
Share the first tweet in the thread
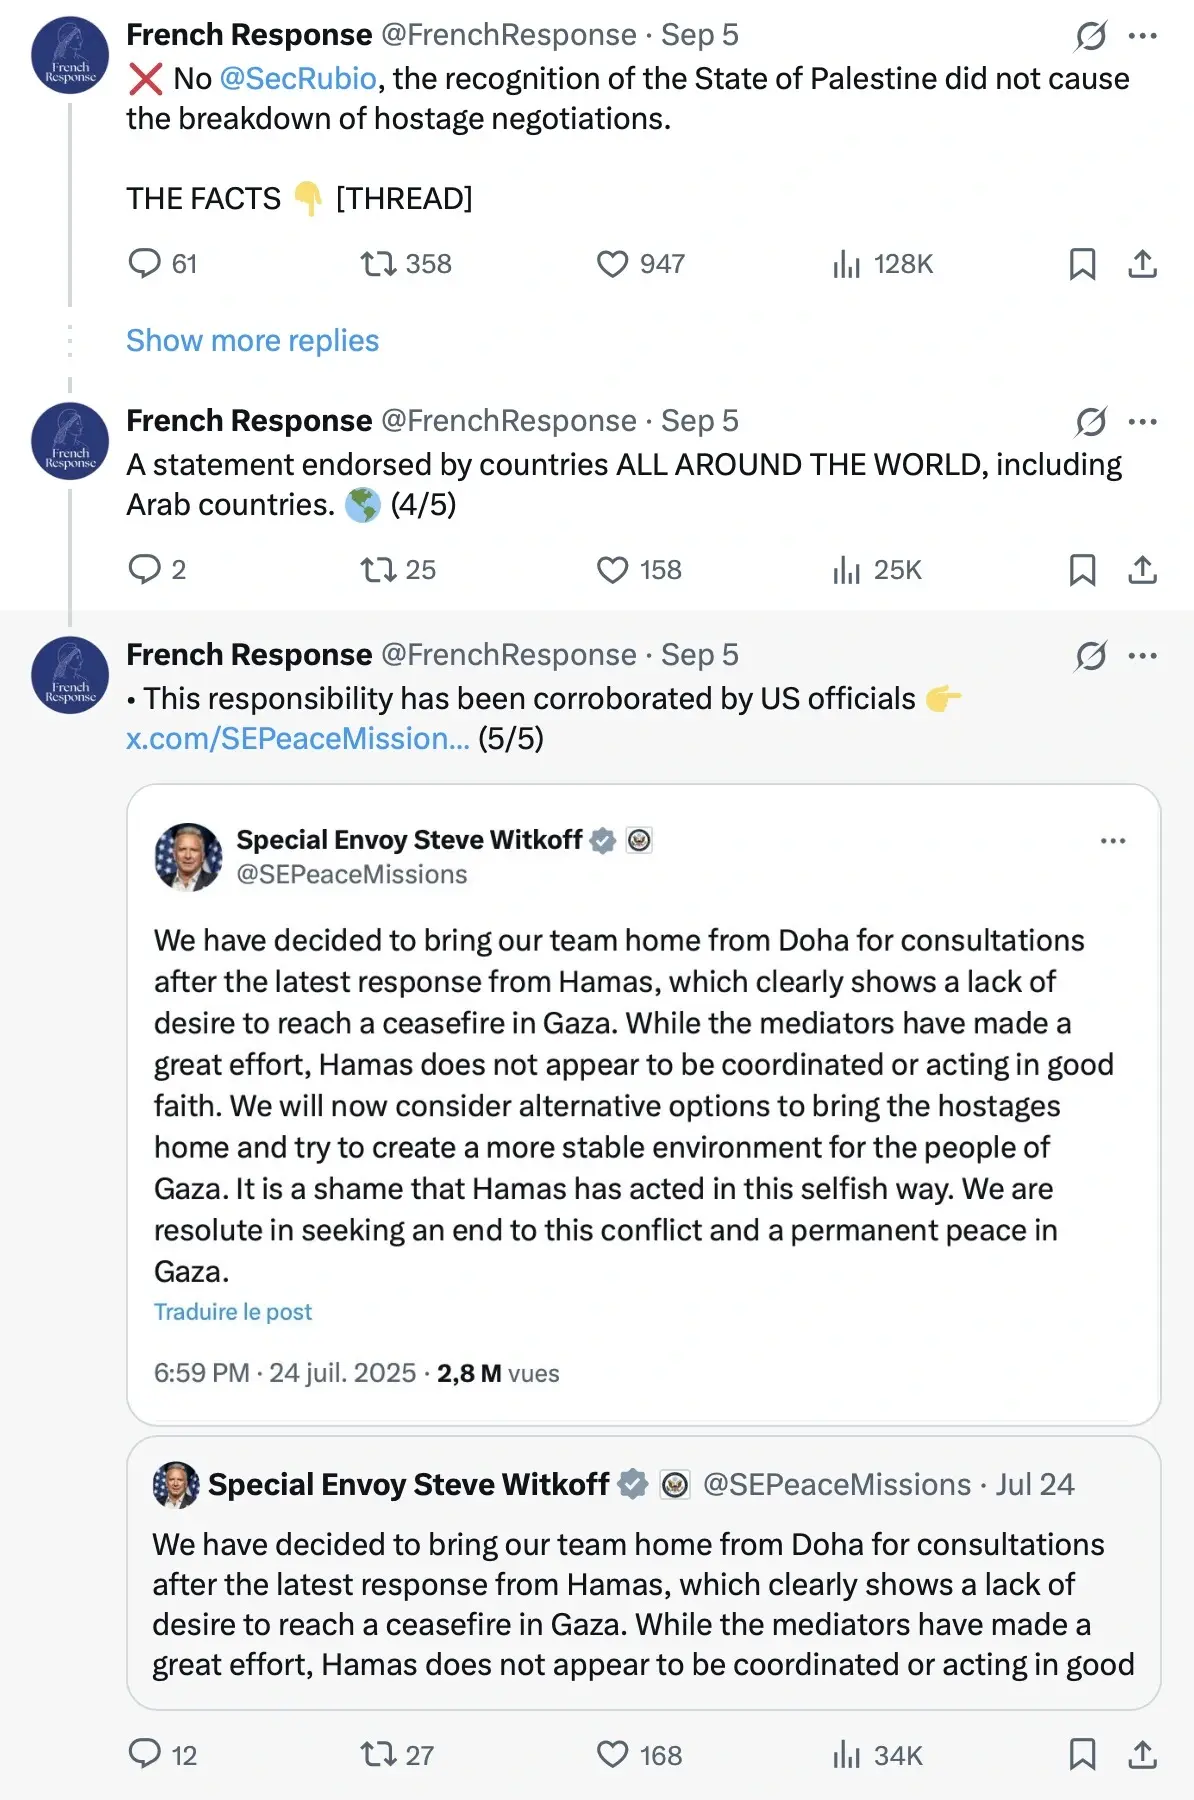[x=1142, y=264]
